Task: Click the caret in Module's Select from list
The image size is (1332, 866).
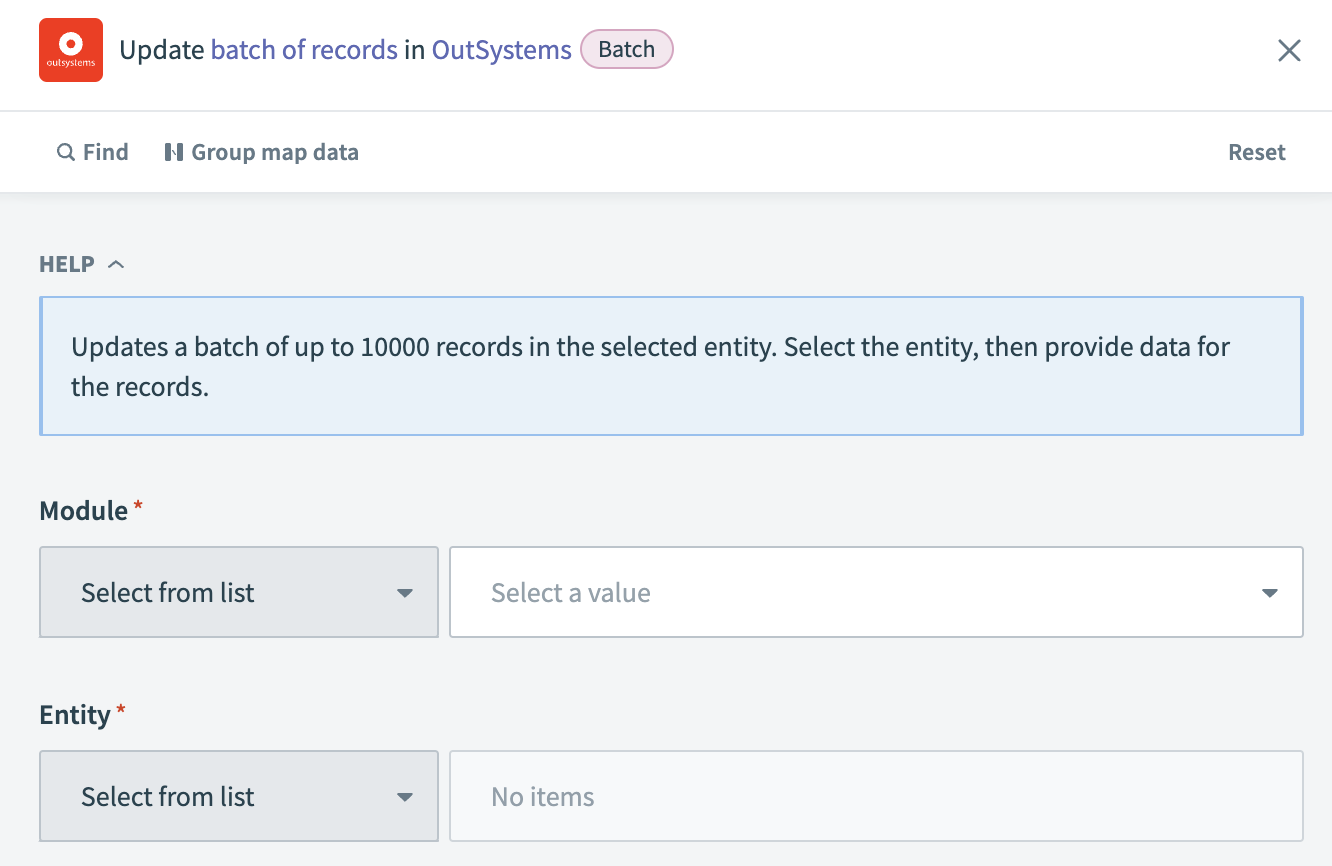Action: pos(404,593)
